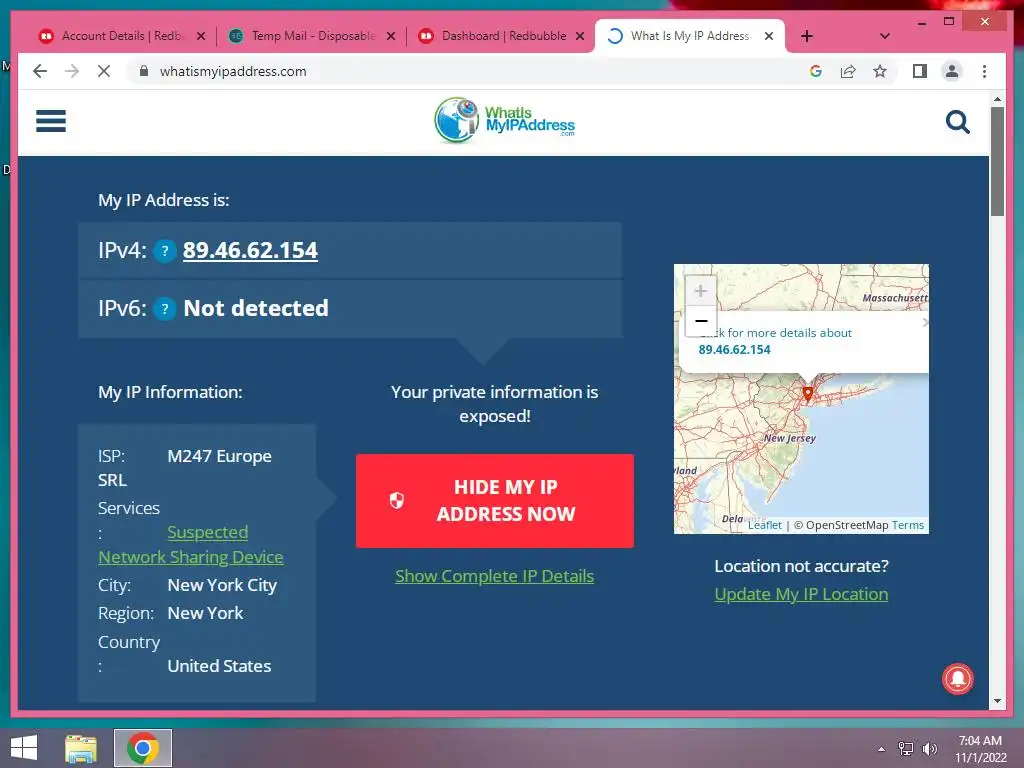
Task: Click the share page icon
Action: tap(848, 71)
